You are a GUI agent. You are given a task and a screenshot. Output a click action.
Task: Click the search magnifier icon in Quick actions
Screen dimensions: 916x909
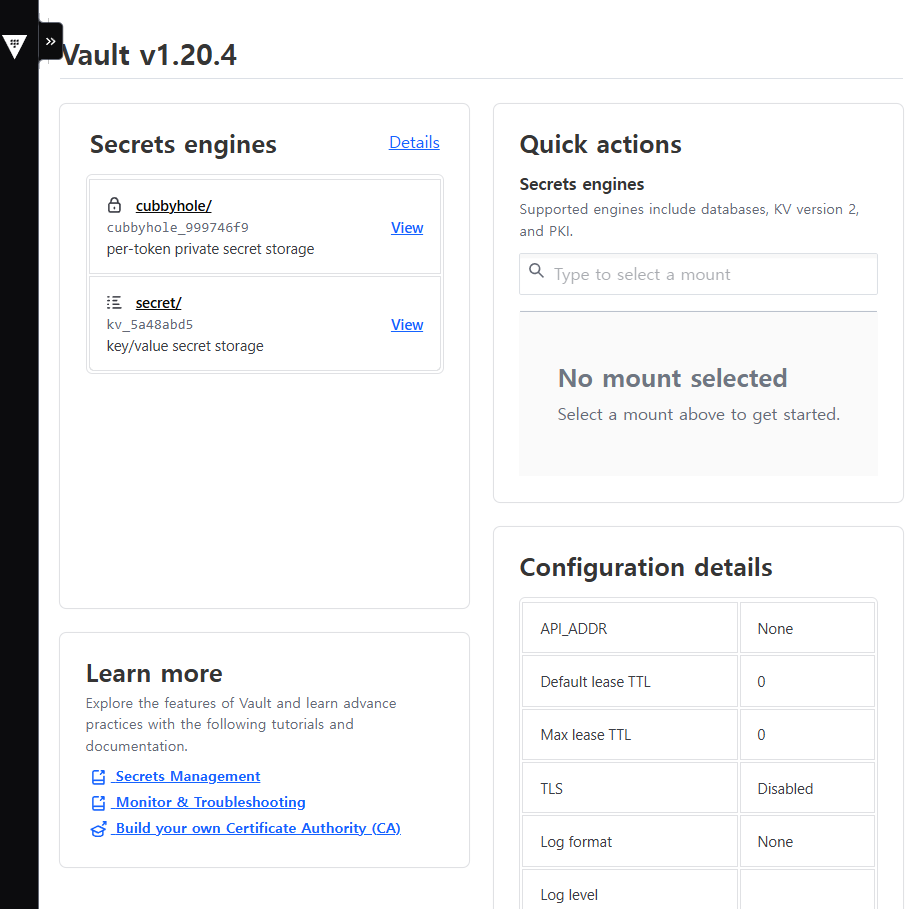click(536, 270)
